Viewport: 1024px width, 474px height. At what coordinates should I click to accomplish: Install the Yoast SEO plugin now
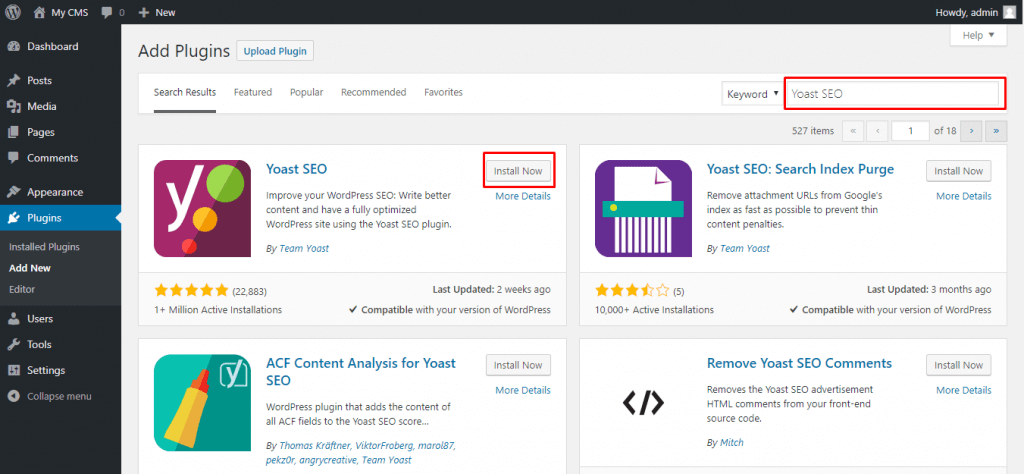click(518, 171)
